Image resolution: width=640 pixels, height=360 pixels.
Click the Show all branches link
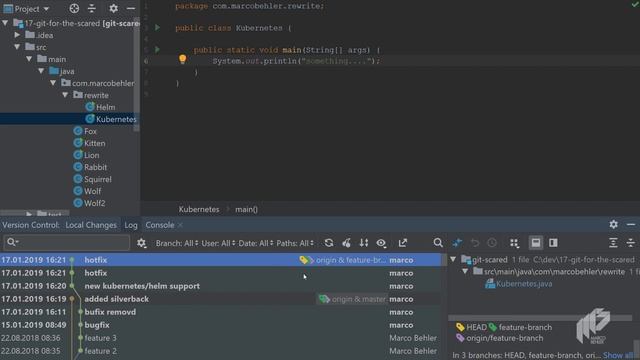pyautogui.click(x=618, y=356)
